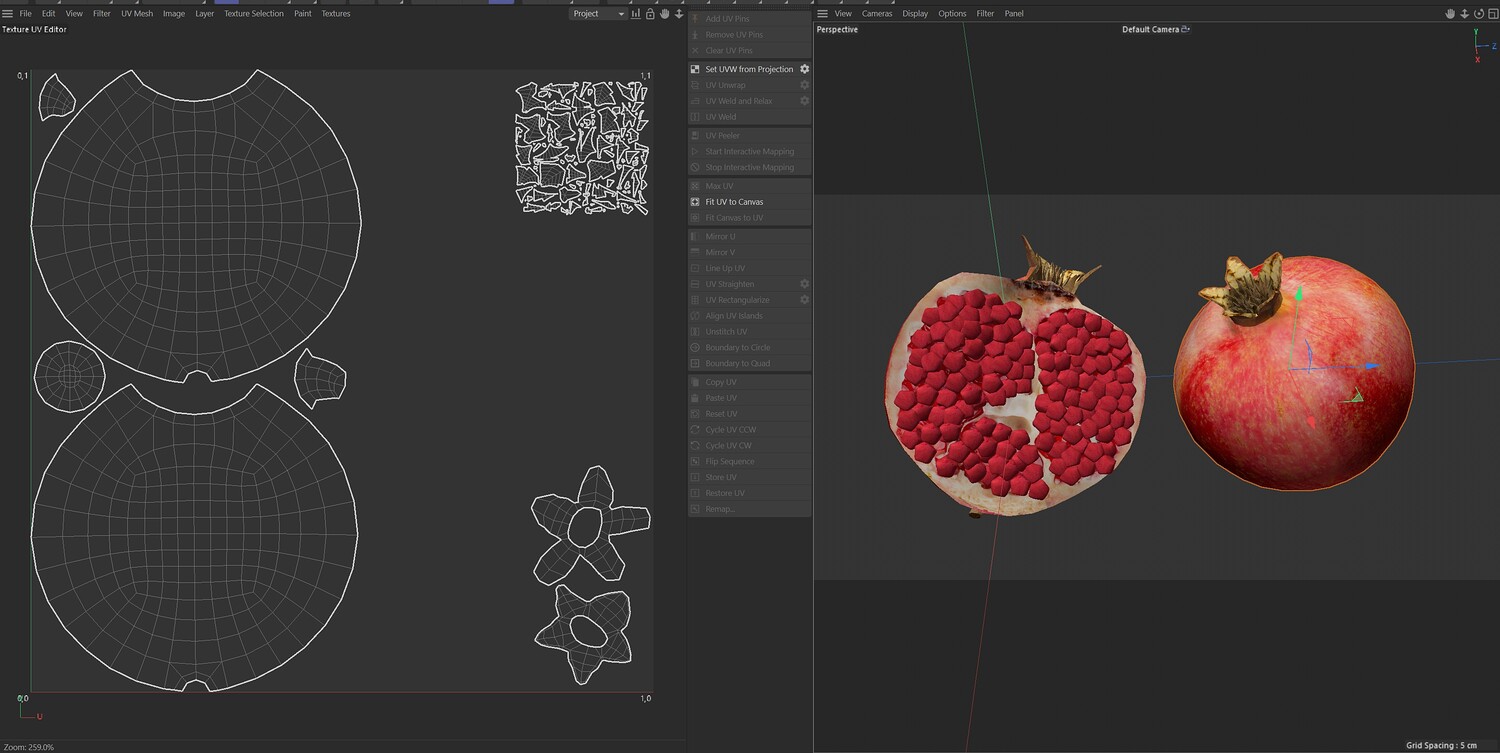Click the Mirror V icon
The image size is (1500, 753).
click(x=696, y=253)
